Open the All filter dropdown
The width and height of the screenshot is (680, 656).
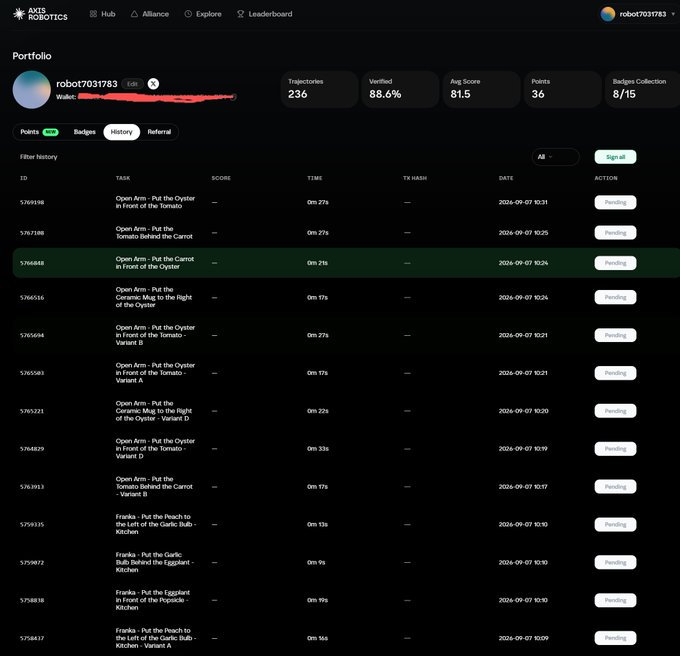pyautogui.click(x=556, y=157)
